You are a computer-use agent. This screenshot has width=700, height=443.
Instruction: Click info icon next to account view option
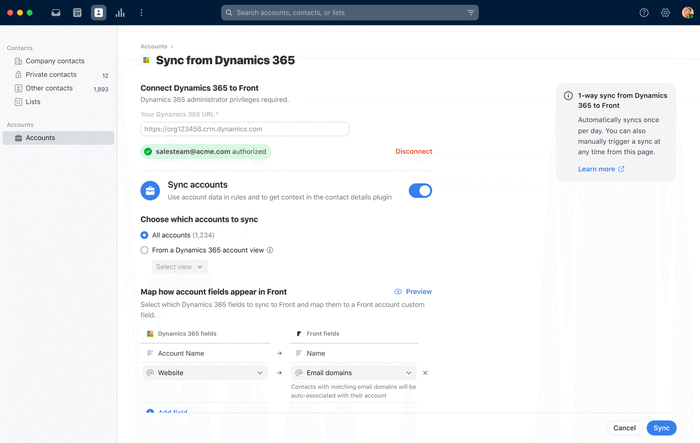pos(270,250)
